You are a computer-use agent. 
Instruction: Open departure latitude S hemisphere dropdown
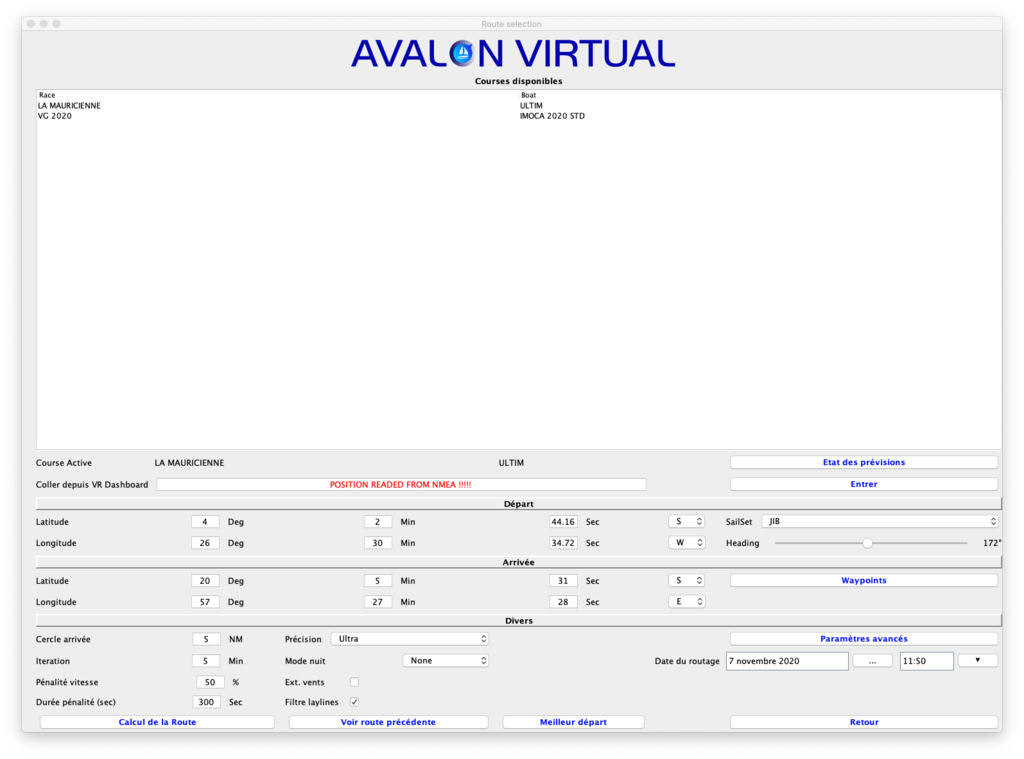(686, 521)
